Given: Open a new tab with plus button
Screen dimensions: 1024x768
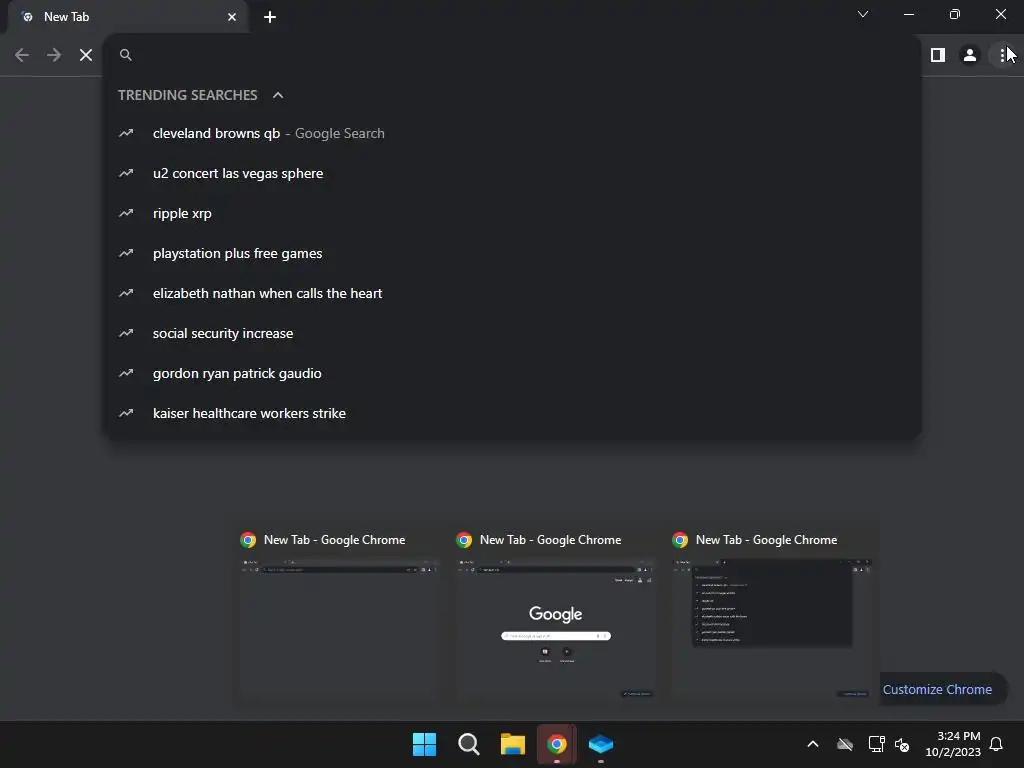Looking at the screenshot, I should coord(270,17).
